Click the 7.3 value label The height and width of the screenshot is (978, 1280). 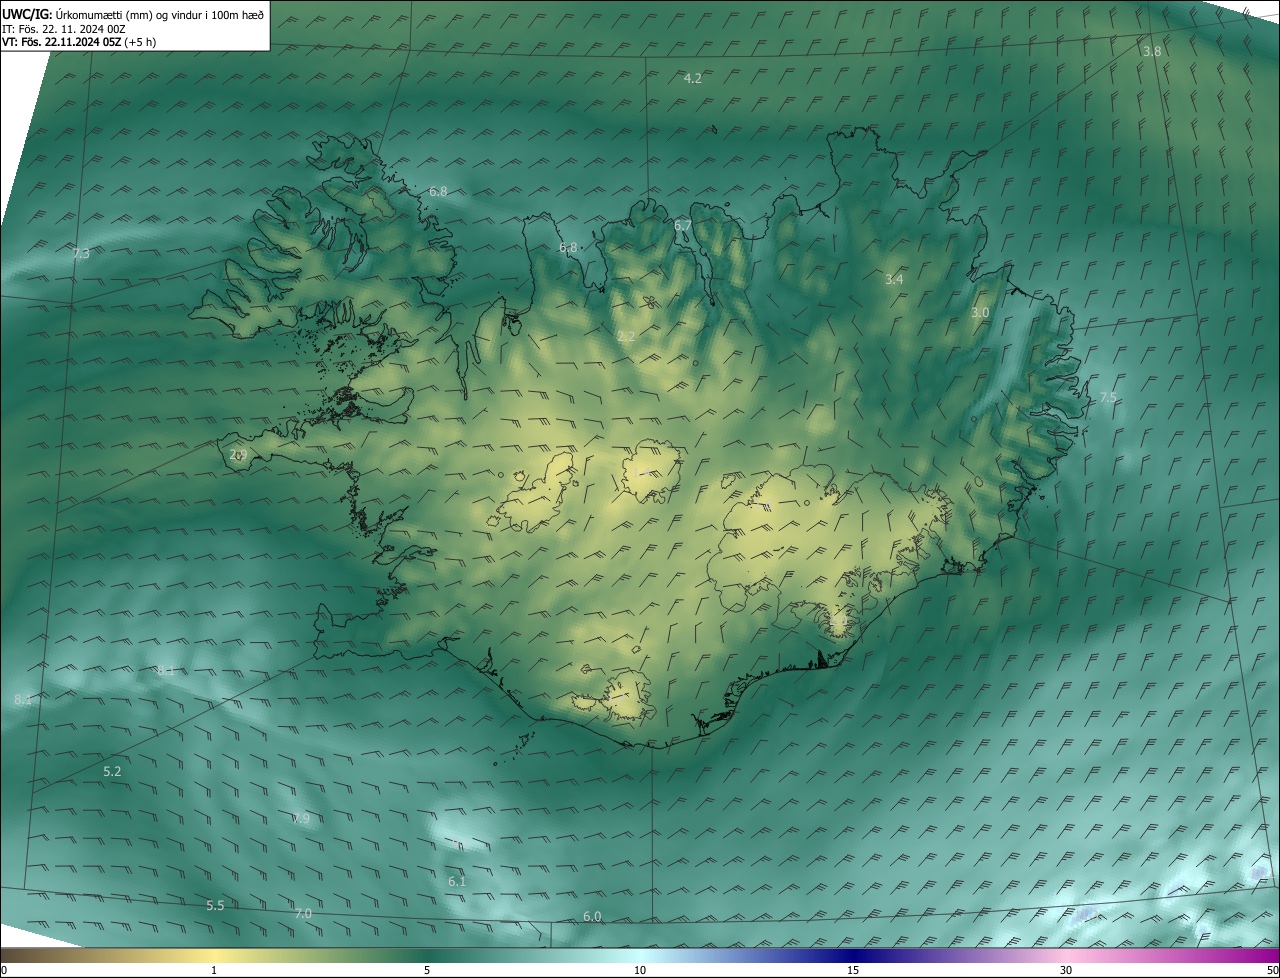coord(81,254)
